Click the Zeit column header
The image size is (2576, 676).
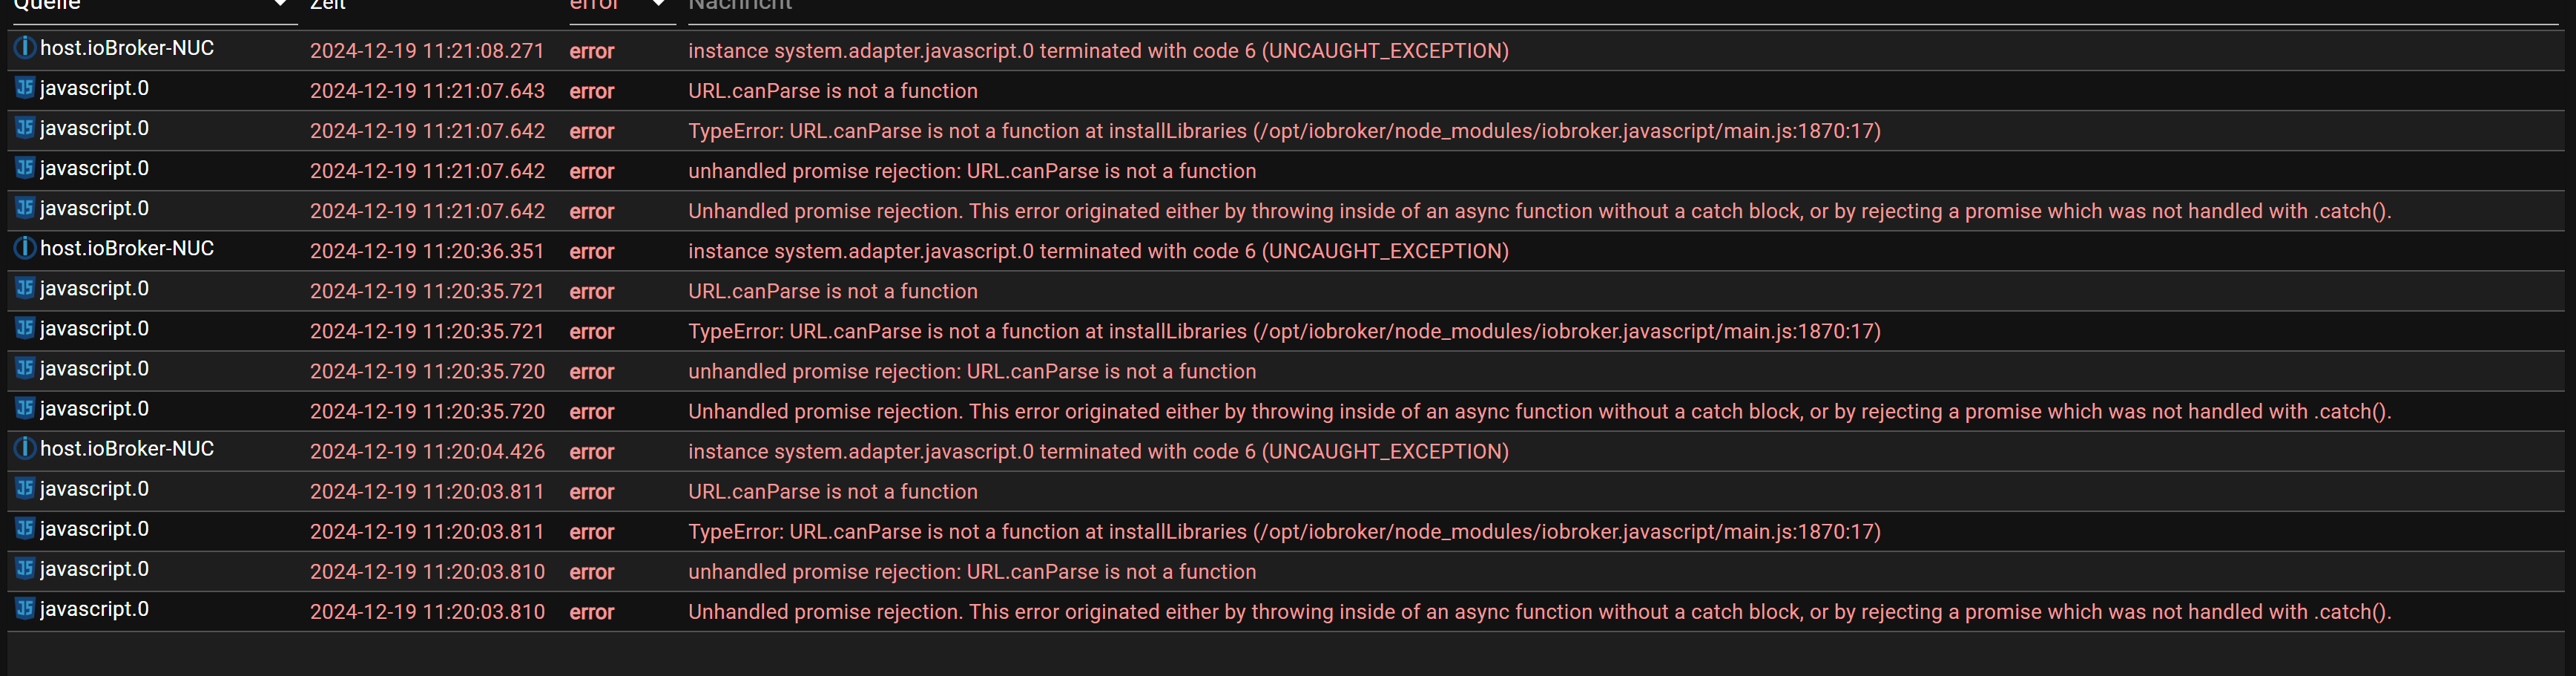coord(328,5)
